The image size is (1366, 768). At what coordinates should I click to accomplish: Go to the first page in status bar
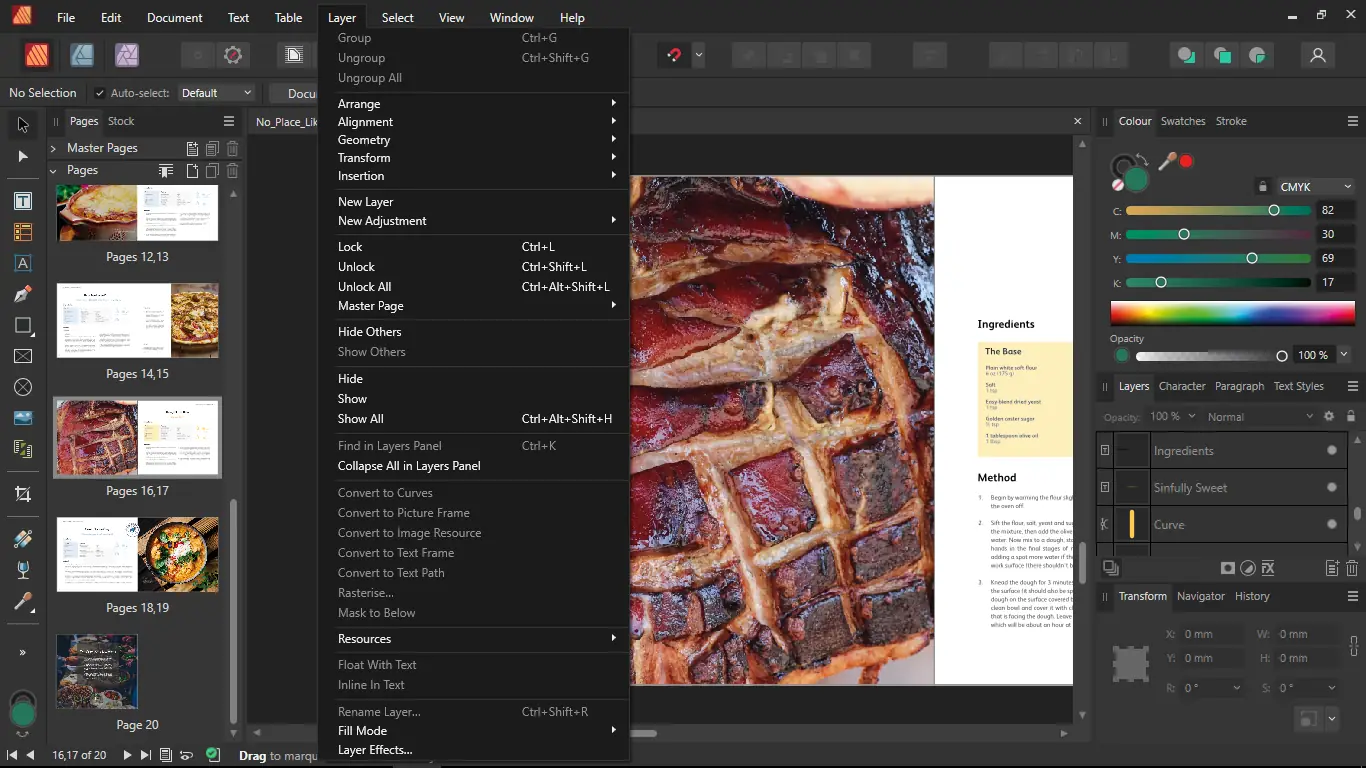tap(12, 755)
